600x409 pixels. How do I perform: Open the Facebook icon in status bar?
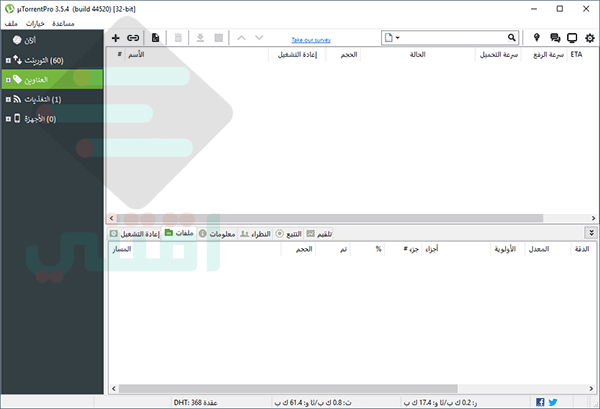(x=540, y=402)
